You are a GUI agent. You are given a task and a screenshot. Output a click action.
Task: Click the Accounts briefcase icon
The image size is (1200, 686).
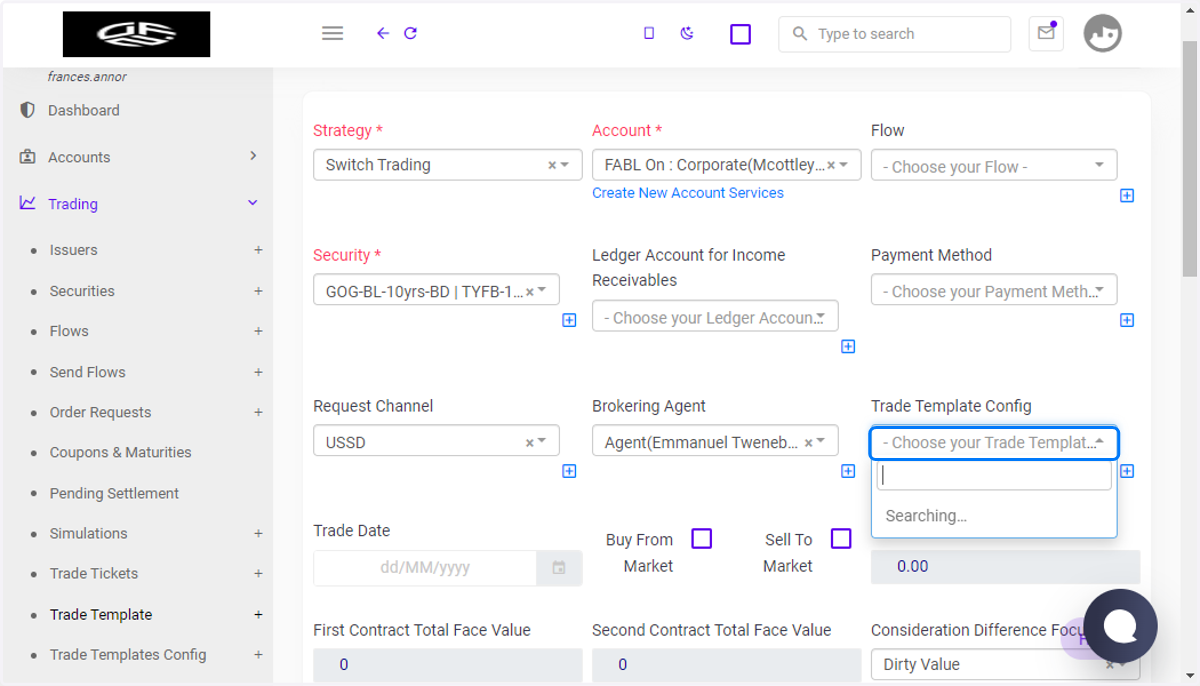[x=27, y=157]
